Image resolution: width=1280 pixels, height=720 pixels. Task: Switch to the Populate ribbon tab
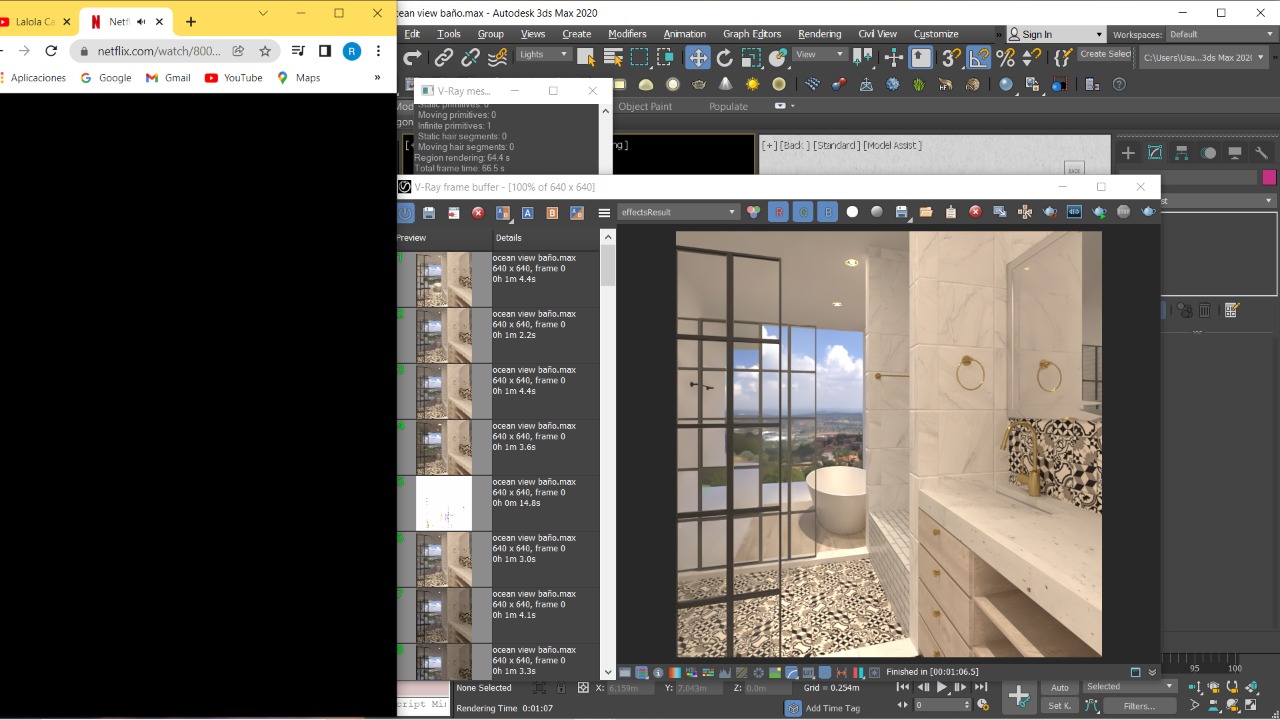728,106
